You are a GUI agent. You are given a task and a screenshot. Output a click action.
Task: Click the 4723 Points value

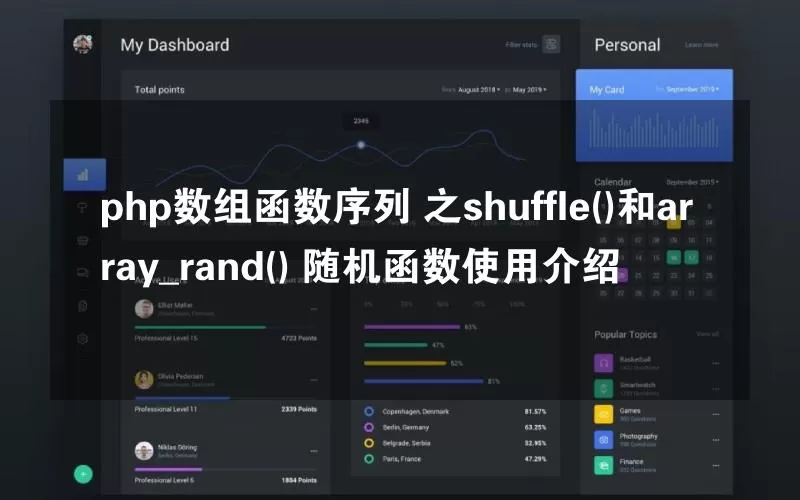299,338
